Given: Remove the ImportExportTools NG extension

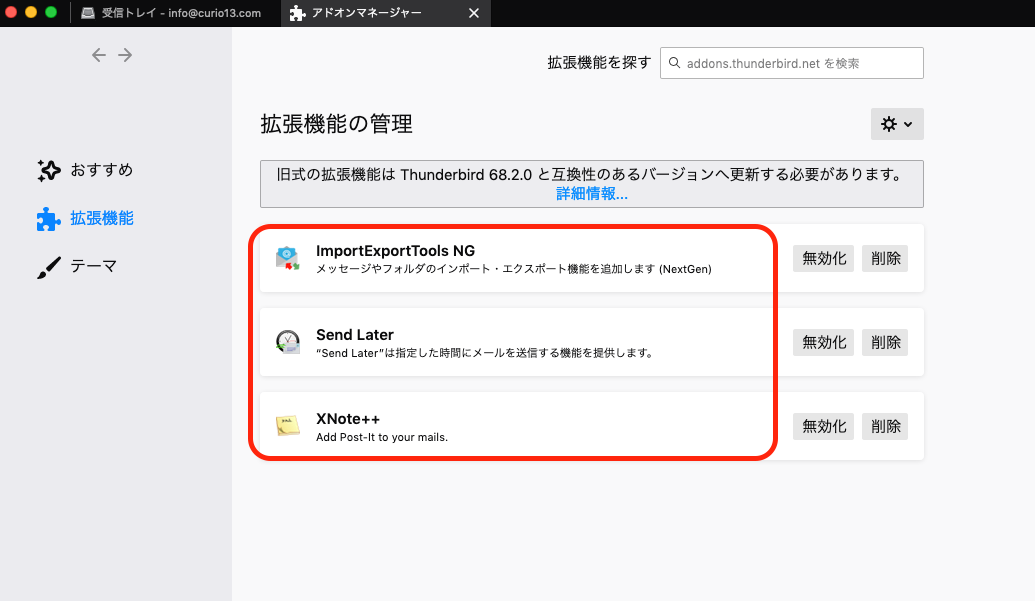Looking at the screenshot, I should click(885, 258).
